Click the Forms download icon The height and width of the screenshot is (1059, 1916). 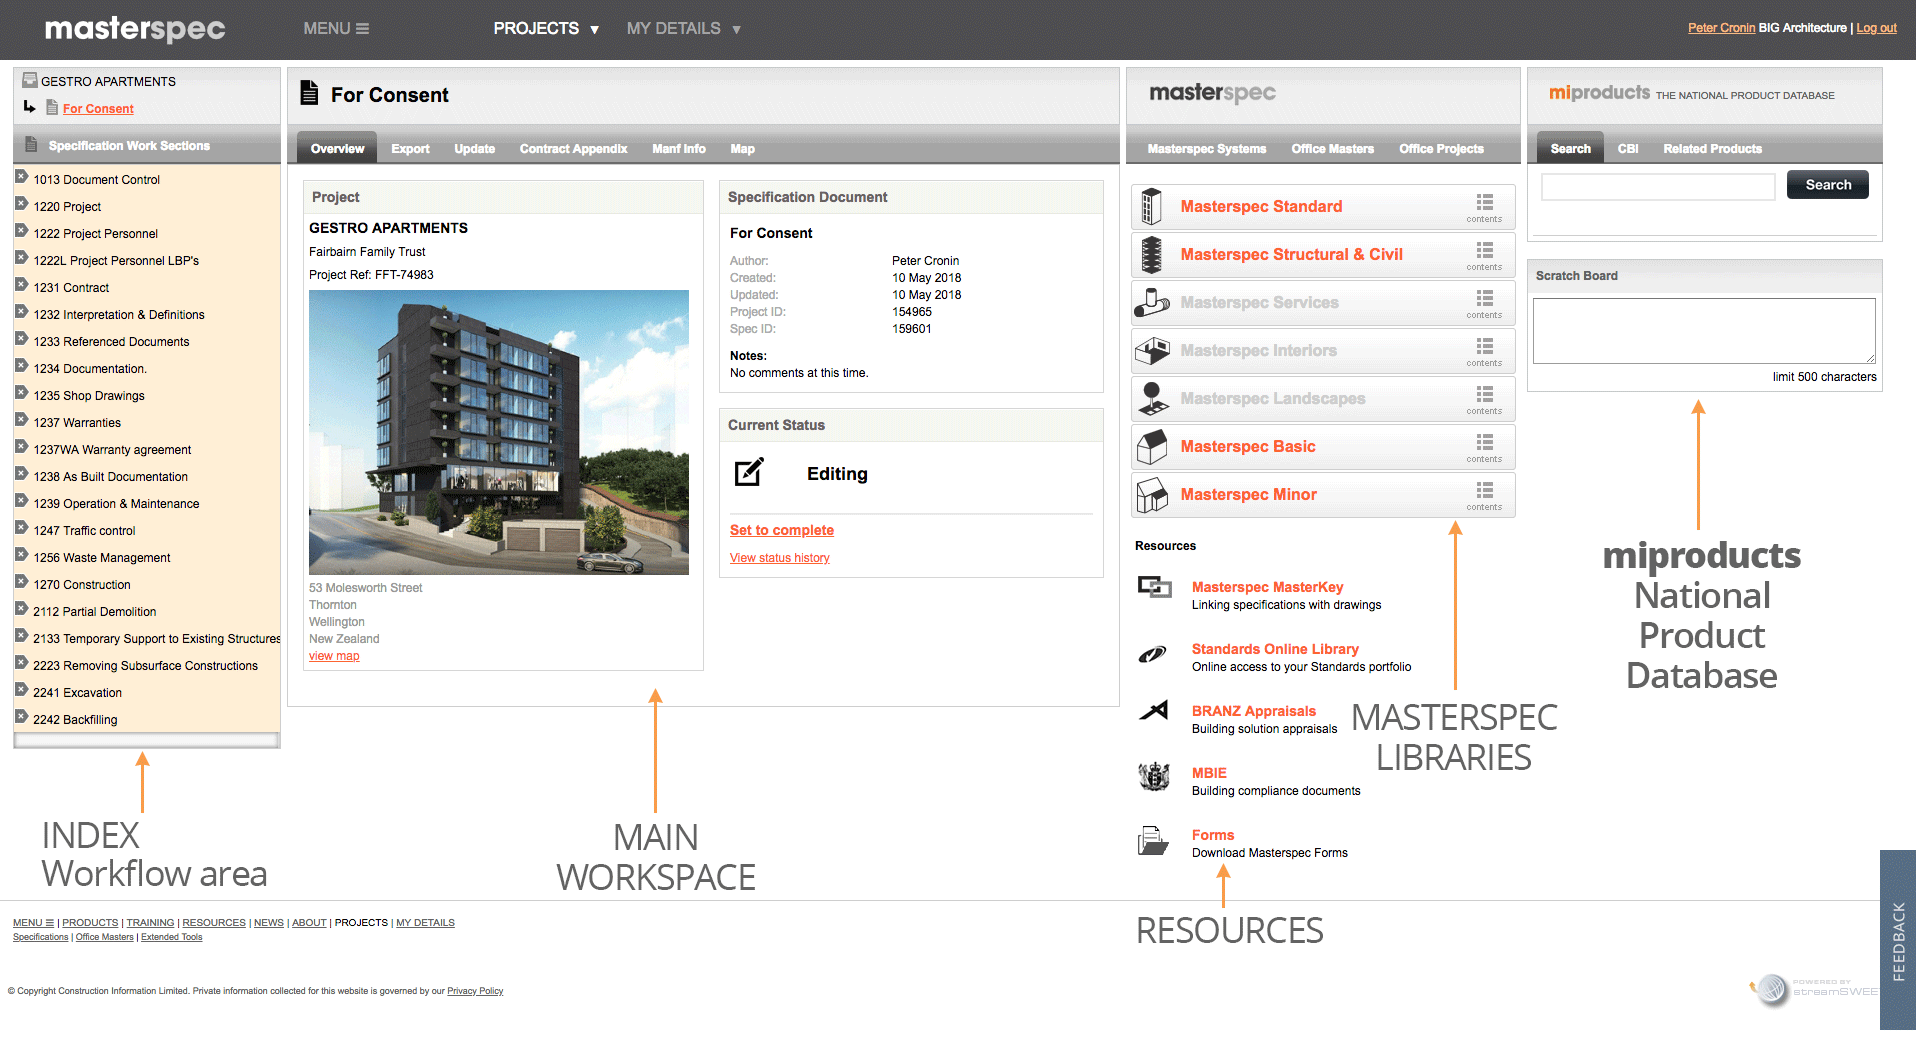tap(1152, 841)
